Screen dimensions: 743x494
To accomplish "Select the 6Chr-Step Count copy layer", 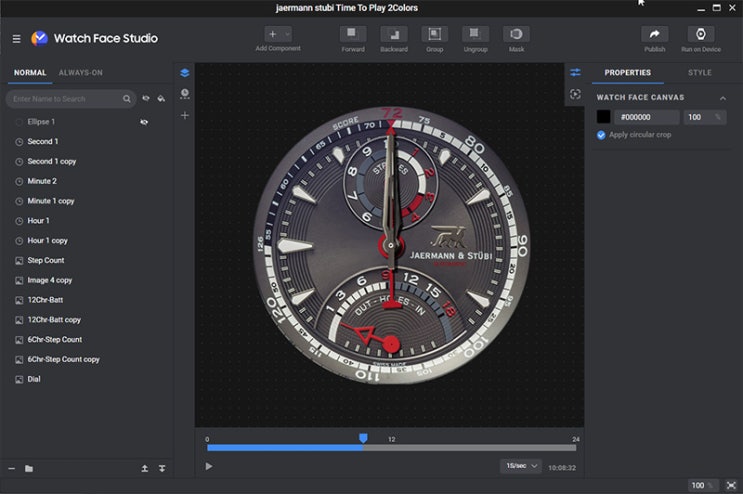I will (63, 359).
